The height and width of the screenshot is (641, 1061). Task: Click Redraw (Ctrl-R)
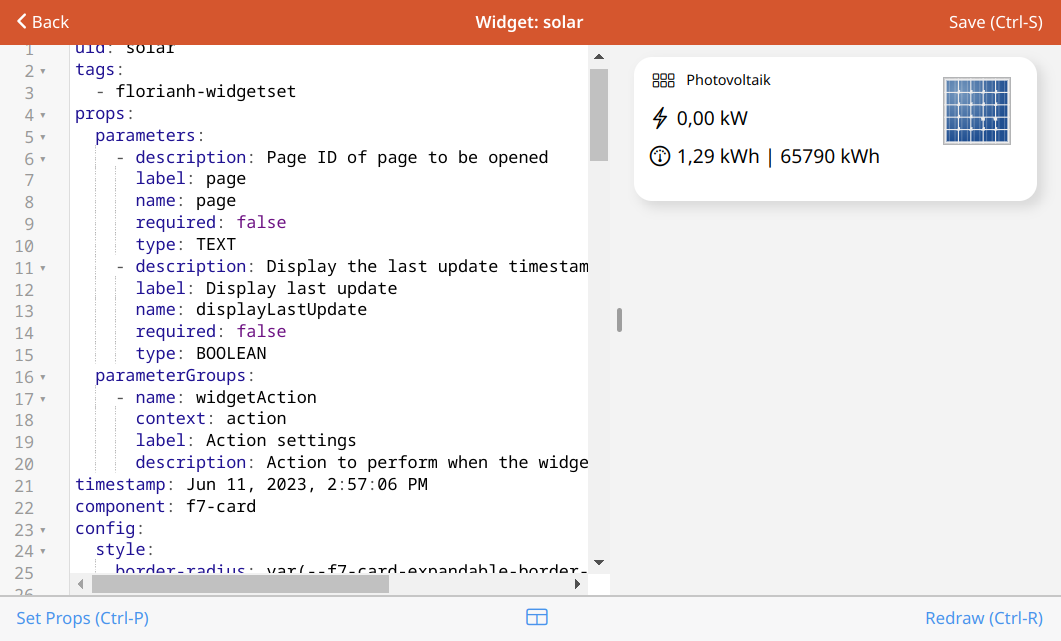pos(984,618)
